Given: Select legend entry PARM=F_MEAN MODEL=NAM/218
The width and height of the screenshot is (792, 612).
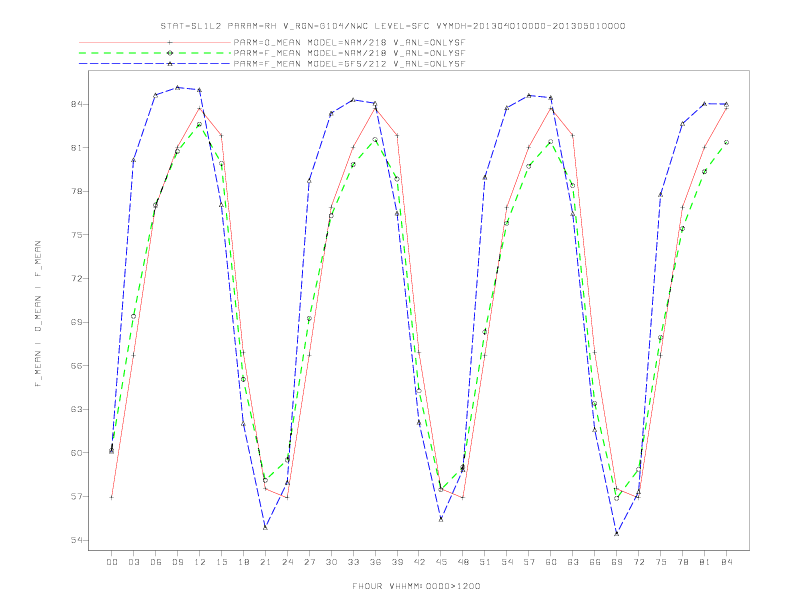Looking at the screenshot, I should coord(349,53).
